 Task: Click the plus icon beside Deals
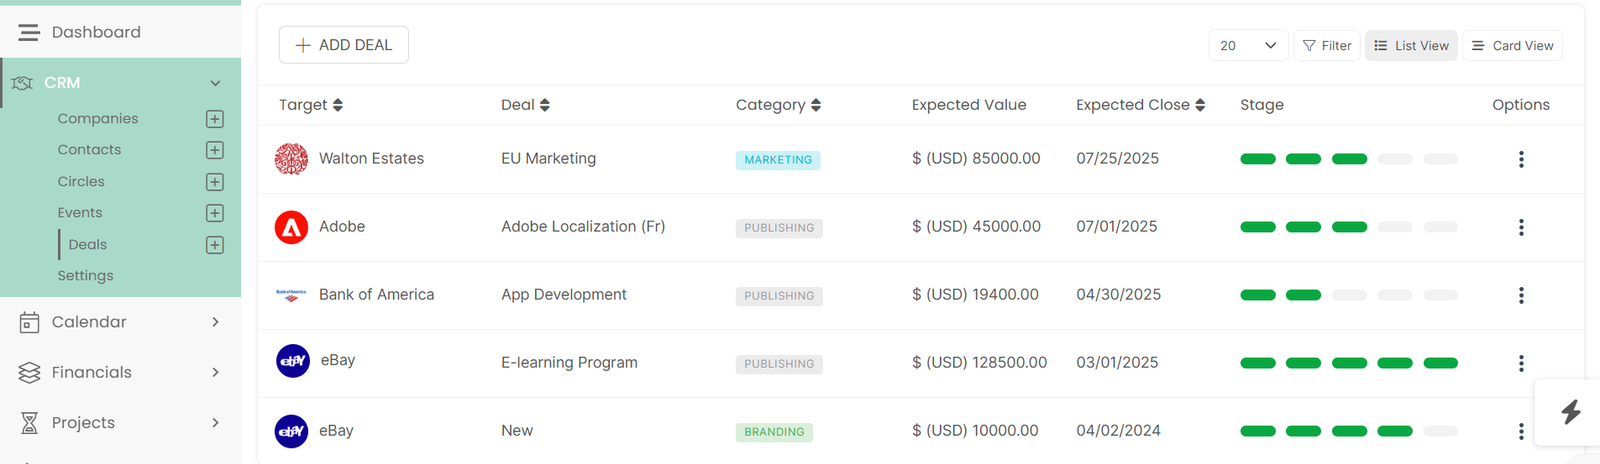pos(214,245)
